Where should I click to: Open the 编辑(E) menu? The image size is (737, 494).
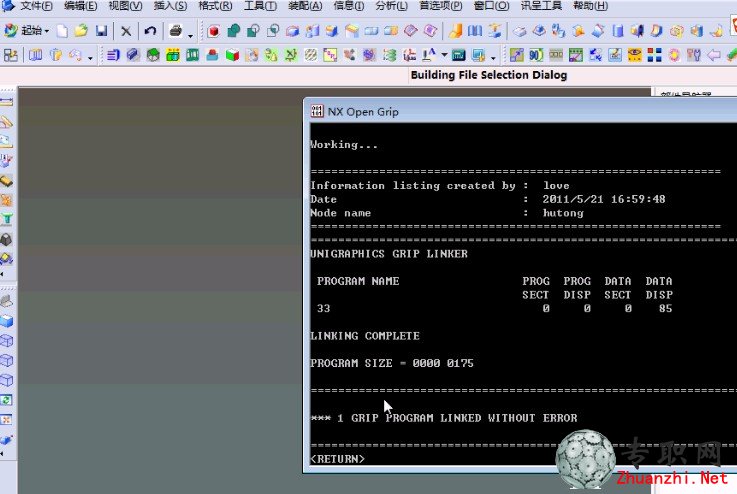pos(80,6)
